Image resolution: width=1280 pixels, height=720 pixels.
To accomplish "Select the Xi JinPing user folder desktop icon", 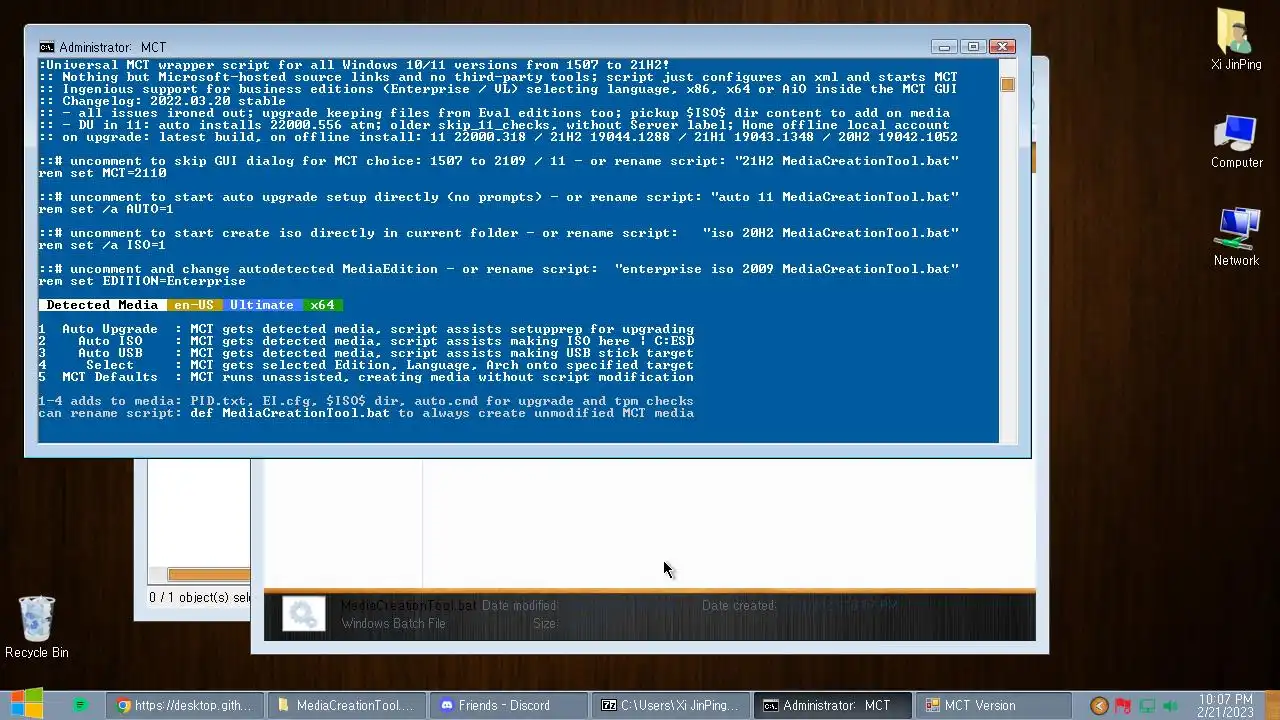I will 1236,40.
